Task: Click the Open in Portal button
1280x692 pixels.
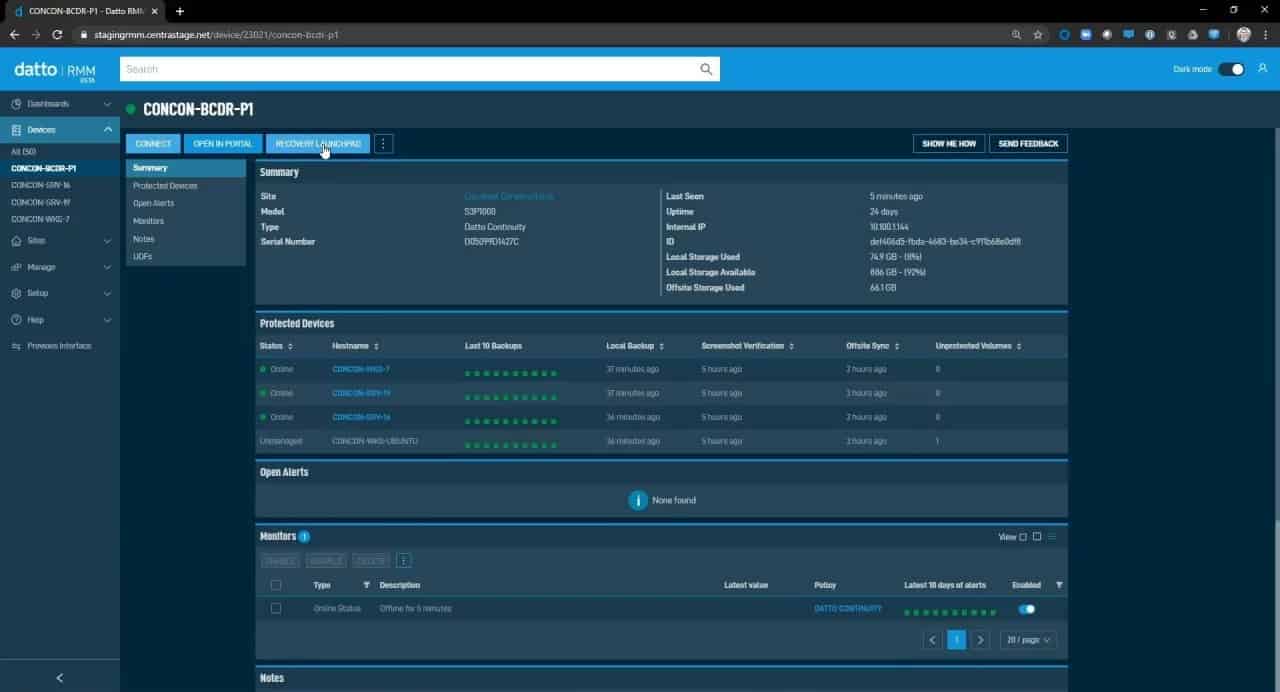Action: coord(223,144)
